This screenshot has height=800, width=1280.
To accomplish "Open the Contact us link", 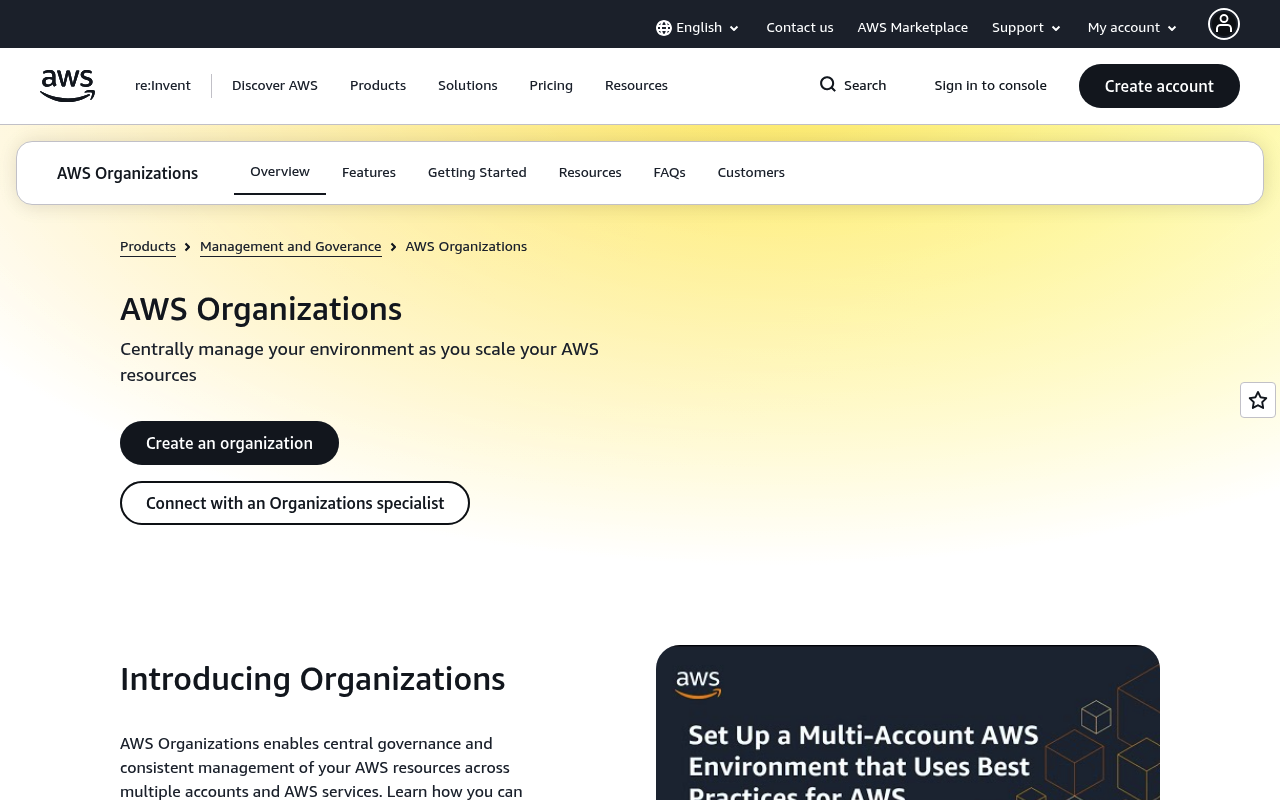I will 800,28.
